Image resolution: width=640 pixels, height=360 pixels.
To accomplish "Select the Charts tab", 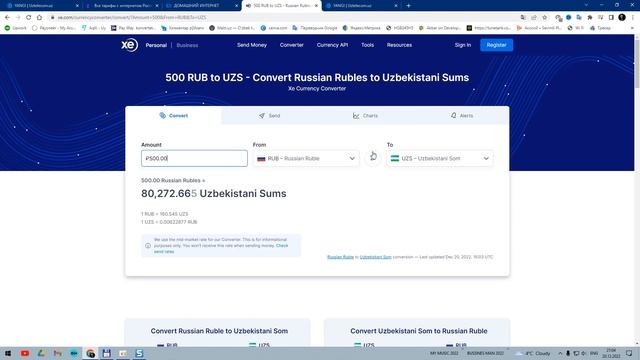I will 365,116.
